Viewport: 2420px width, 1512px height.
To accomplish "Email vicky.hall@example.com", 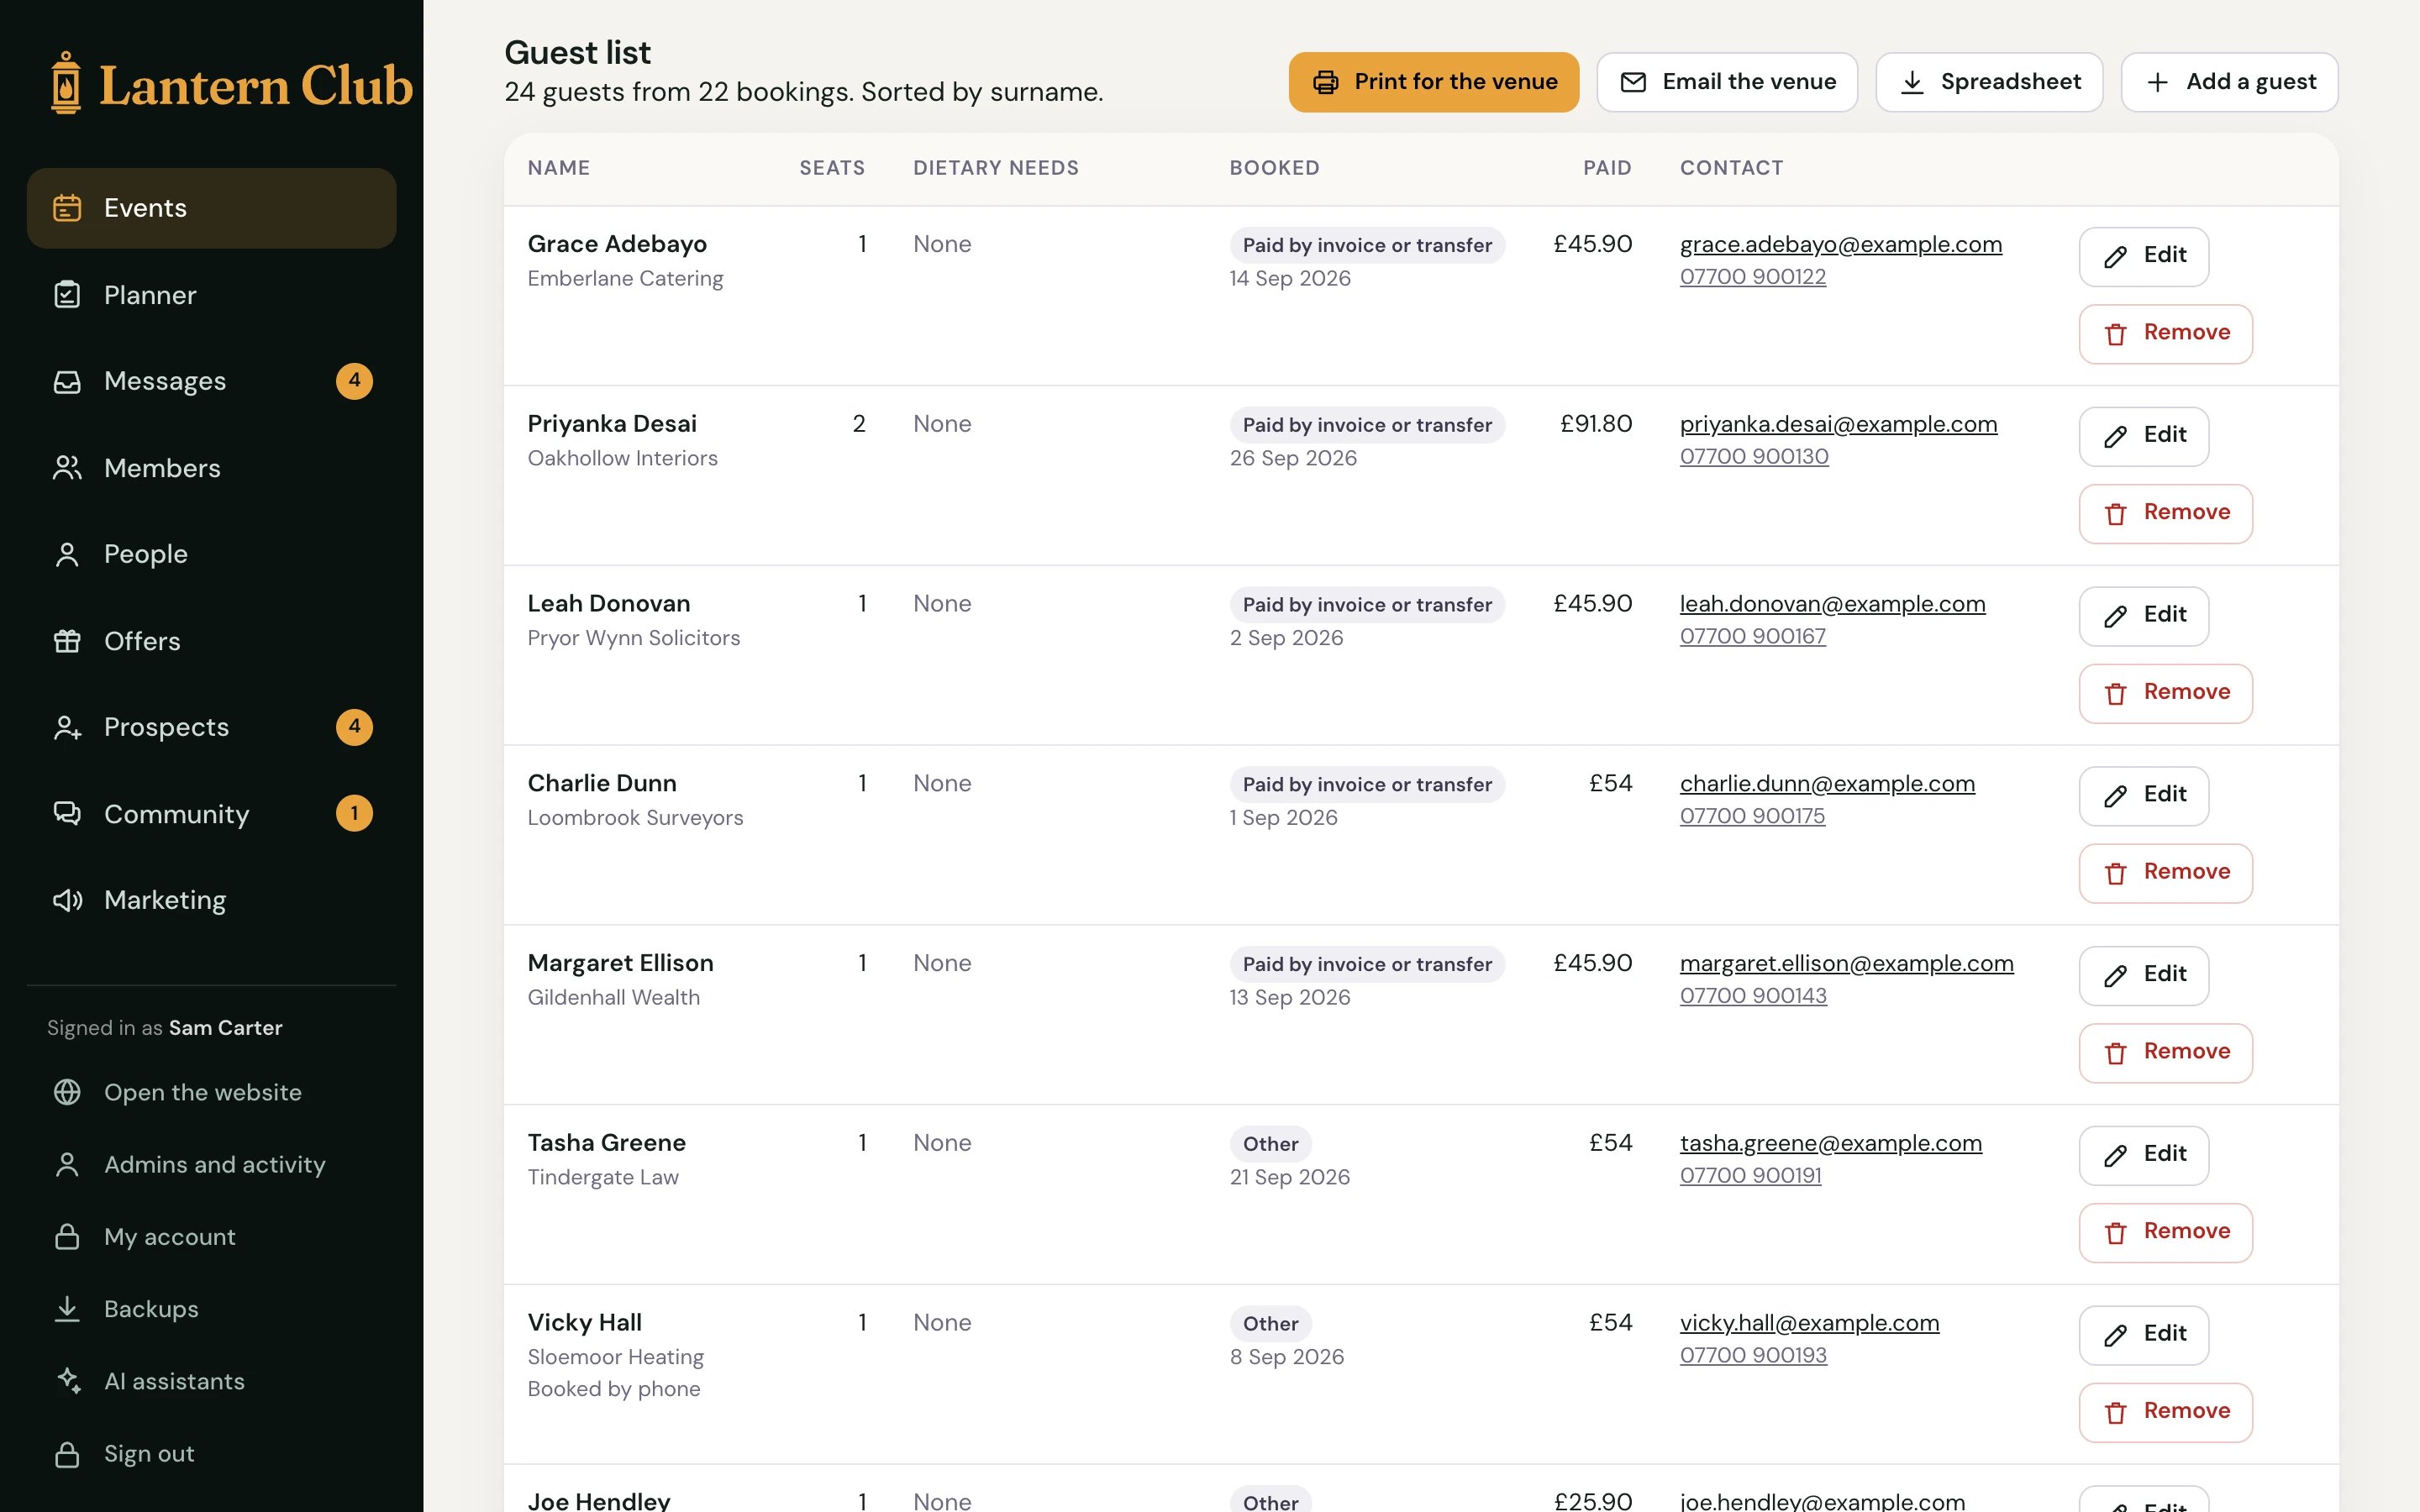I will [x=1809, y=1323].
